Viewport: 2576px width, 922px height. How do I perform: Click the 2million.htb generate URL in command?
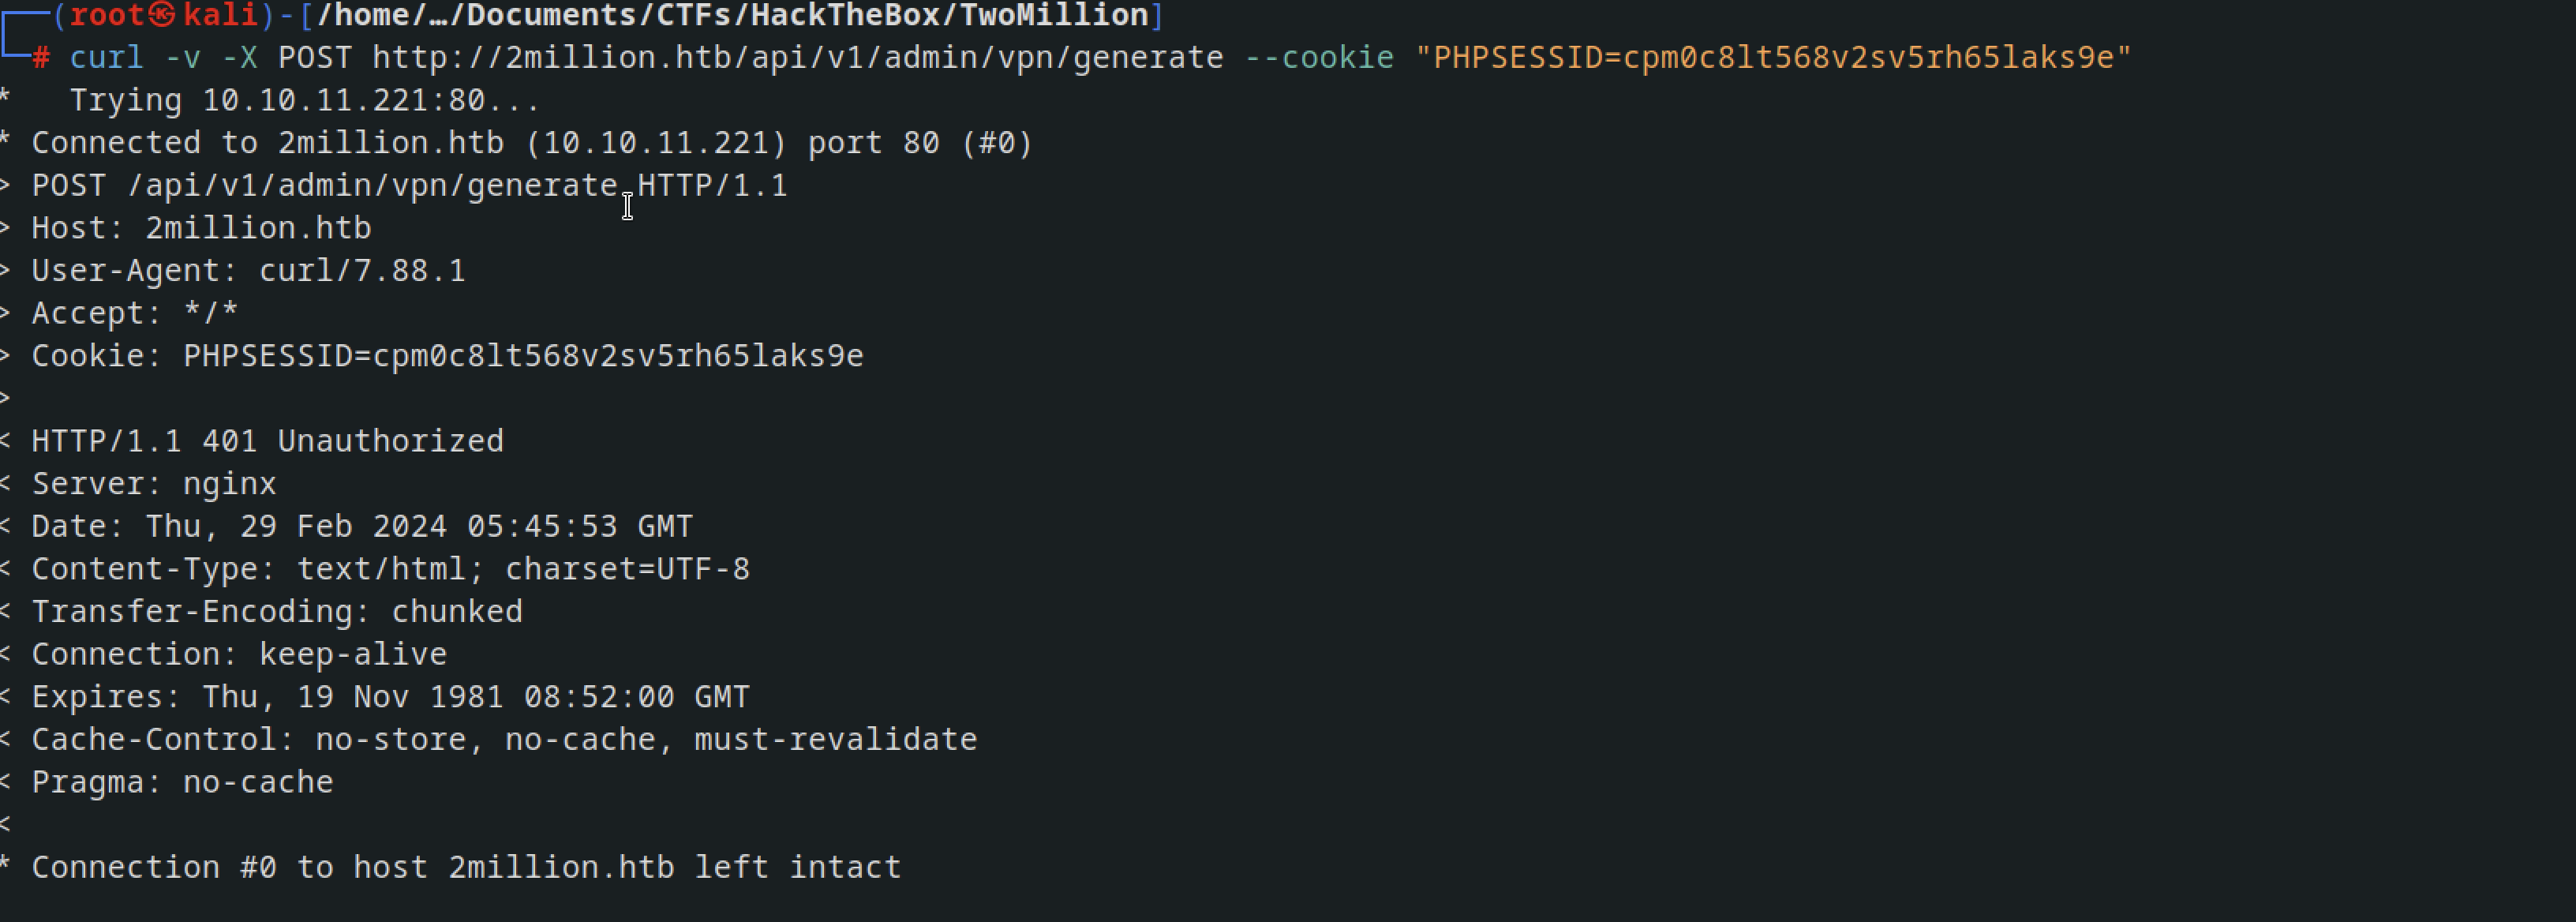pyautogui.click(x=797, y=58)
